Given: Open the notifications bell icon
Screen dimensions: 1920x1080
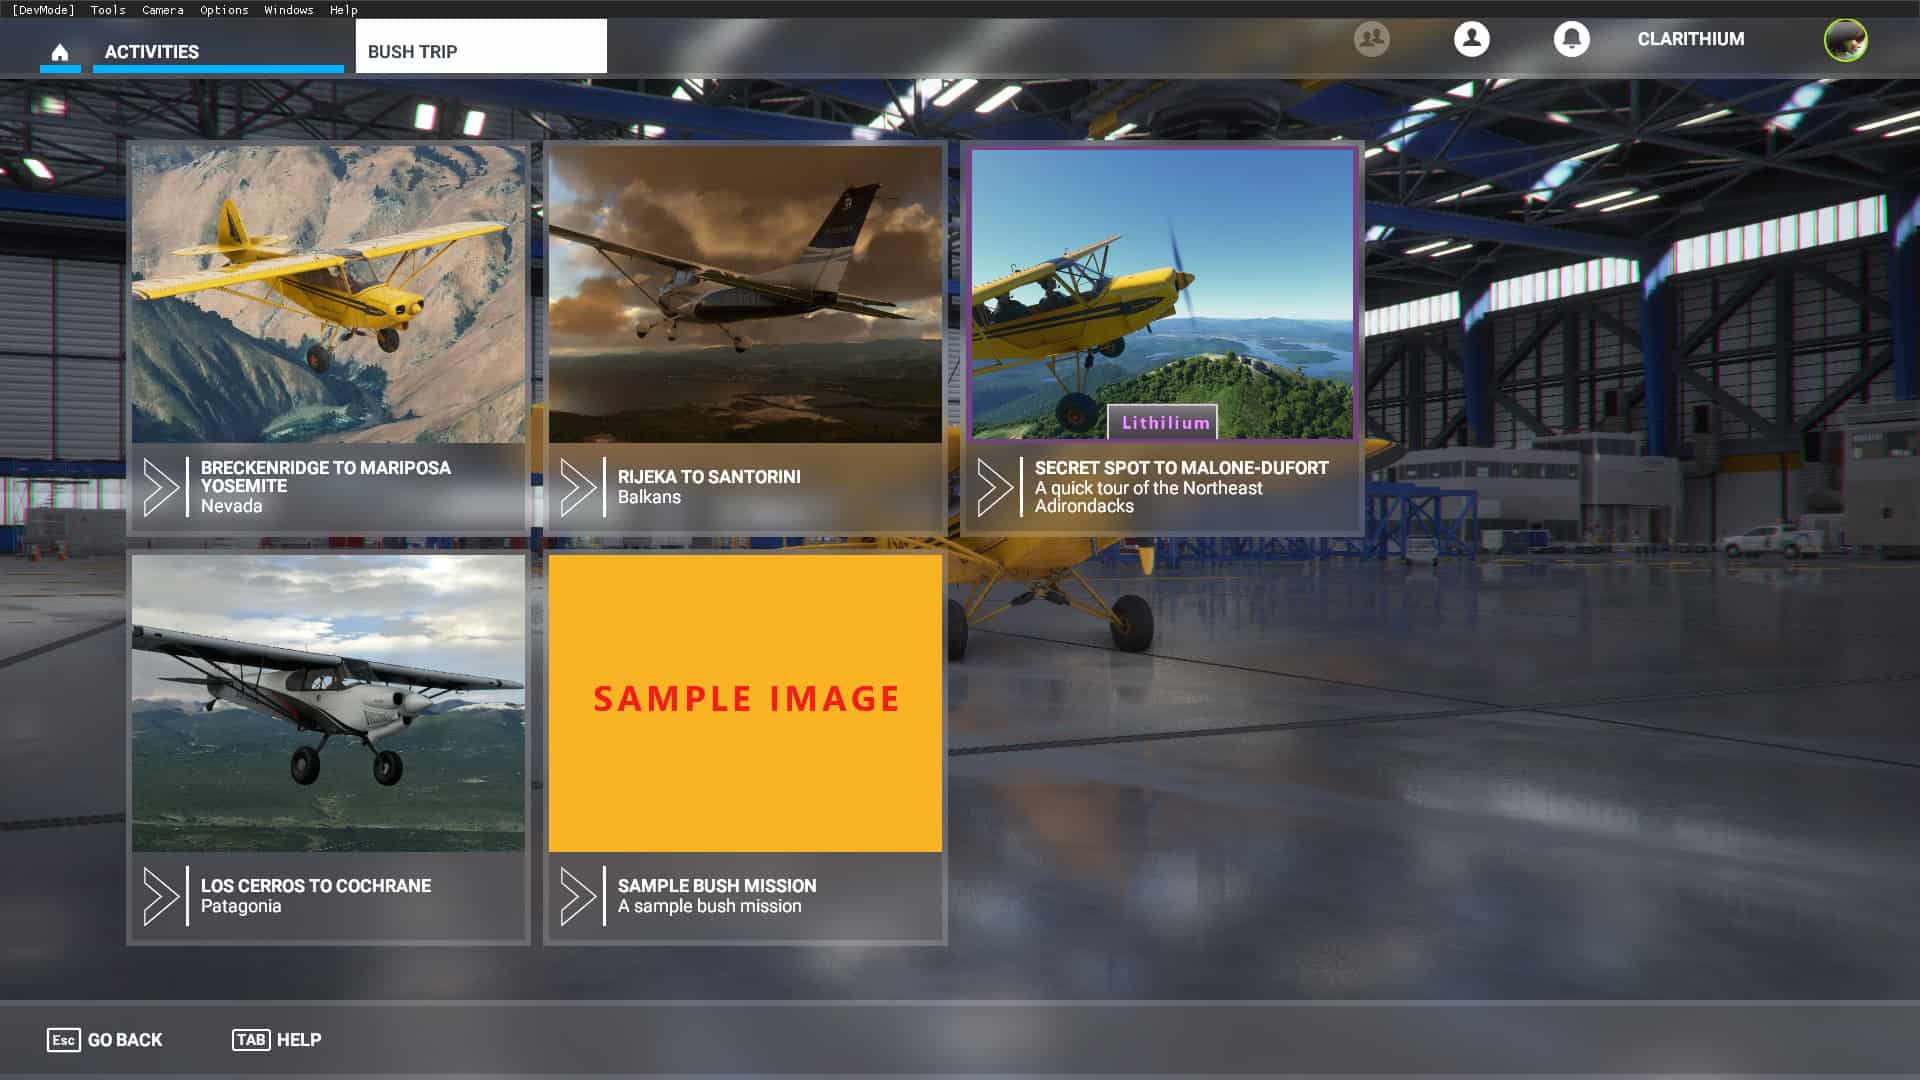Looking at the screenshot, I should point(1571,39).
